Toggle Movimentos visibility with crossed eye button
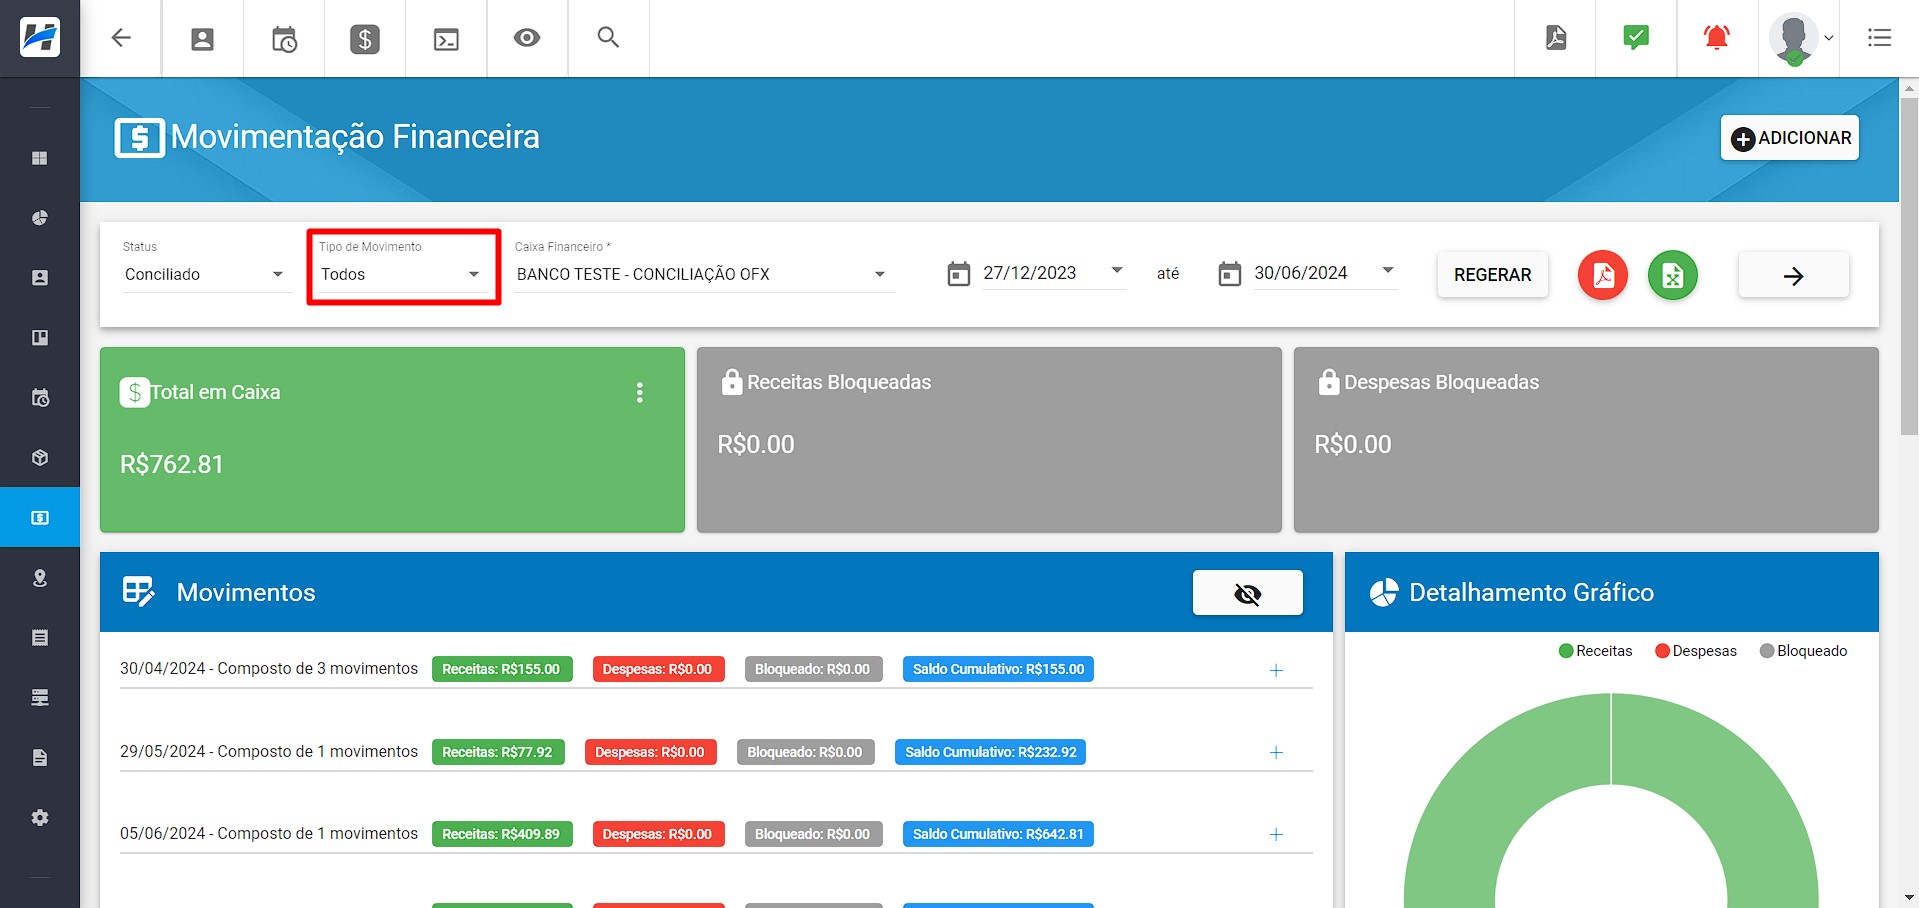This screenshot has width=1919, height=908. [1247, 593]
